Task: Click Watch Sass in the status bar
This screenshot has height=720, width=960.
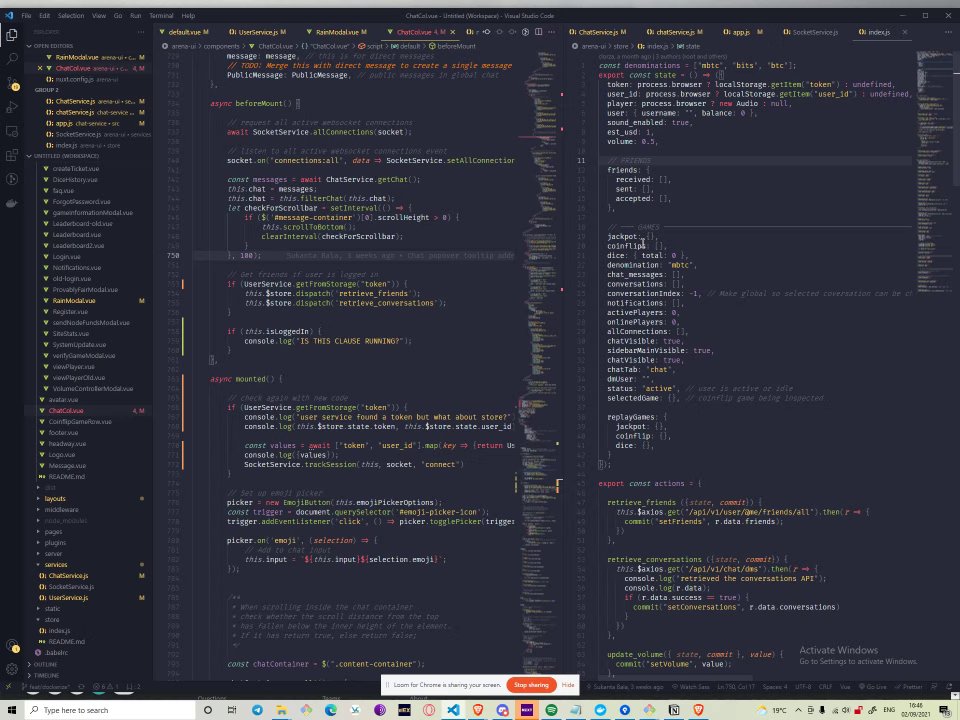Action: point(691,687)
